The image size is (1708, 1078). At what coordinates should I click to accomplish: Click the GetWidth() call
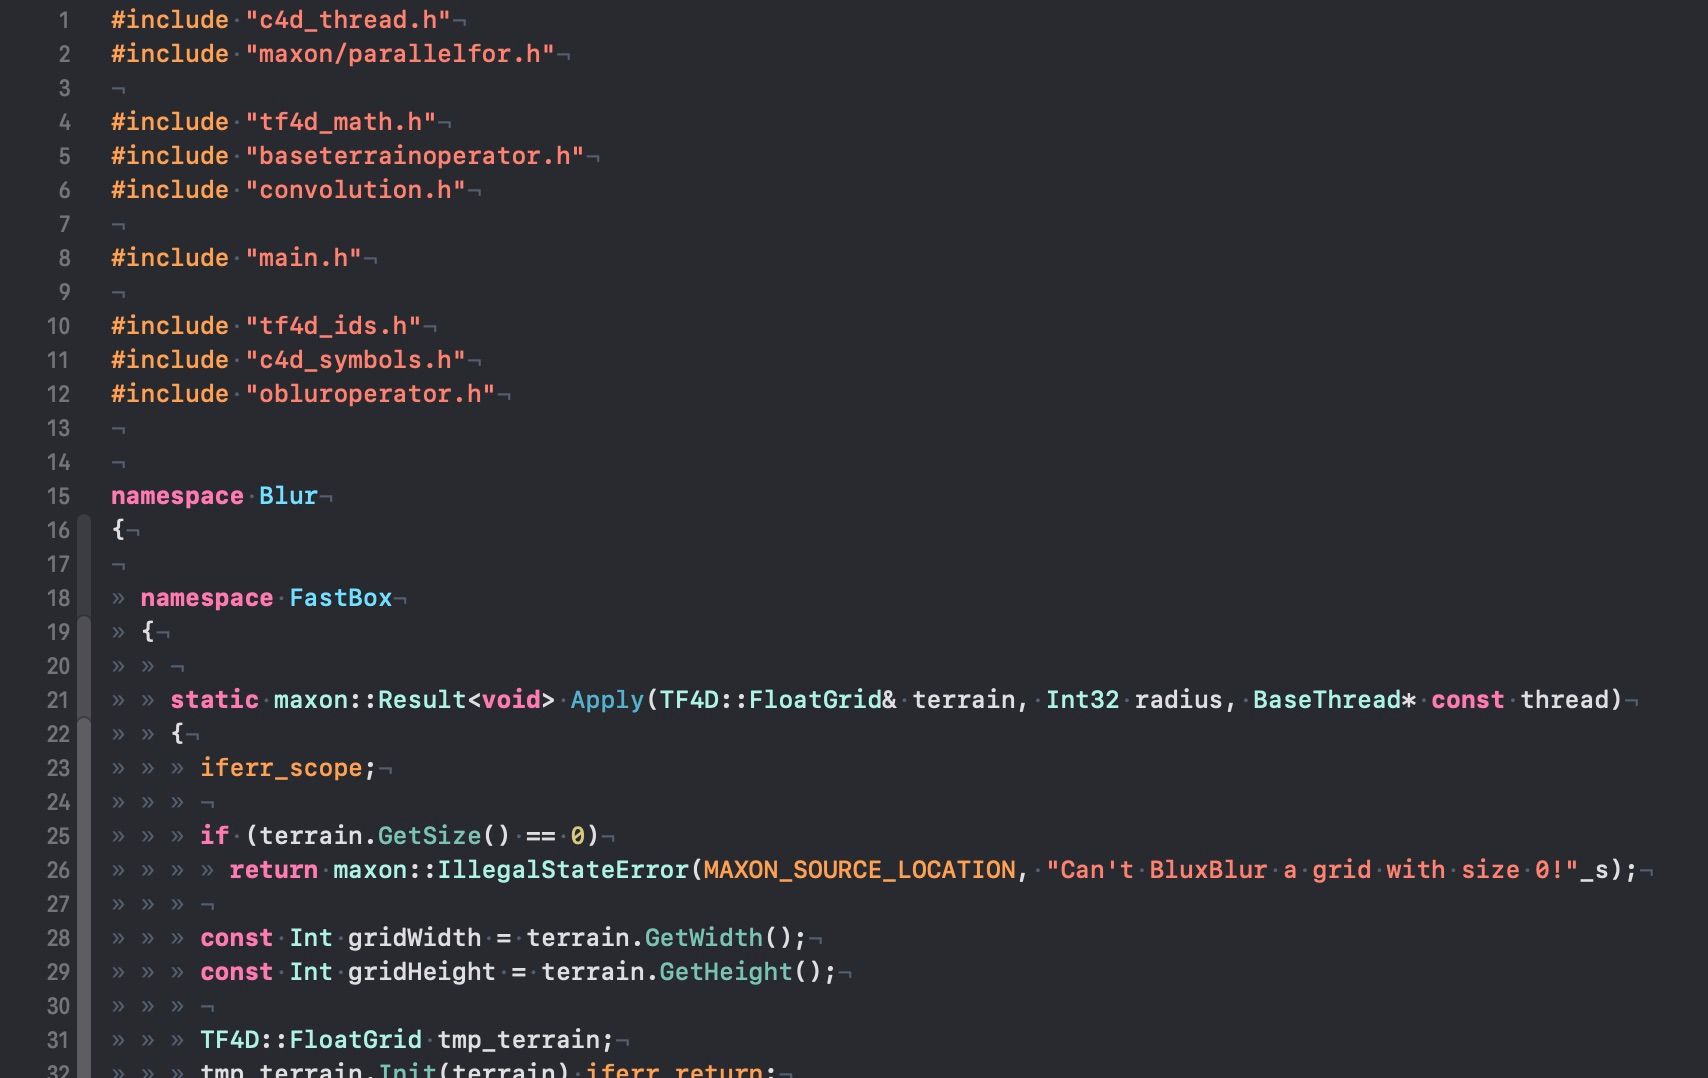(x=718, y=938)
